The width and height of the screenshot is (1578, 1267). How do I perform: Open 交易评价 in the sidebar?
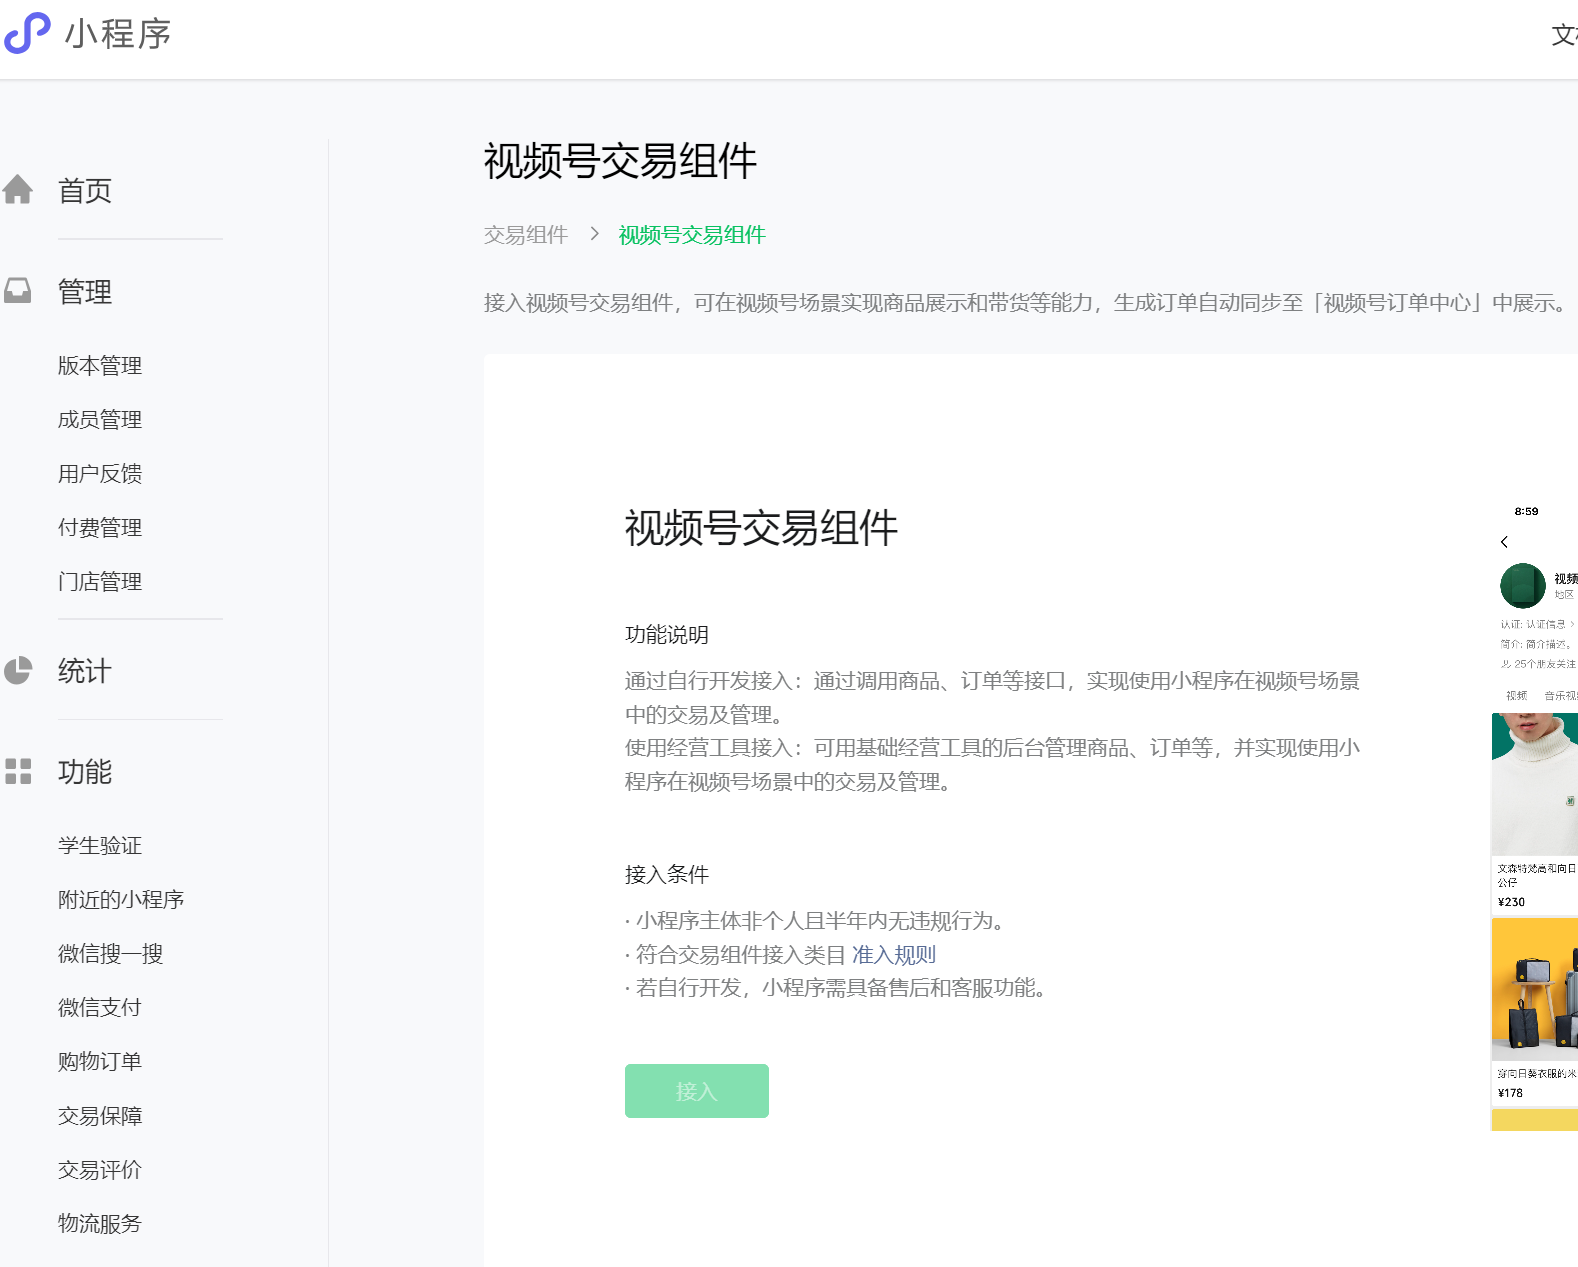(100, 1170)
